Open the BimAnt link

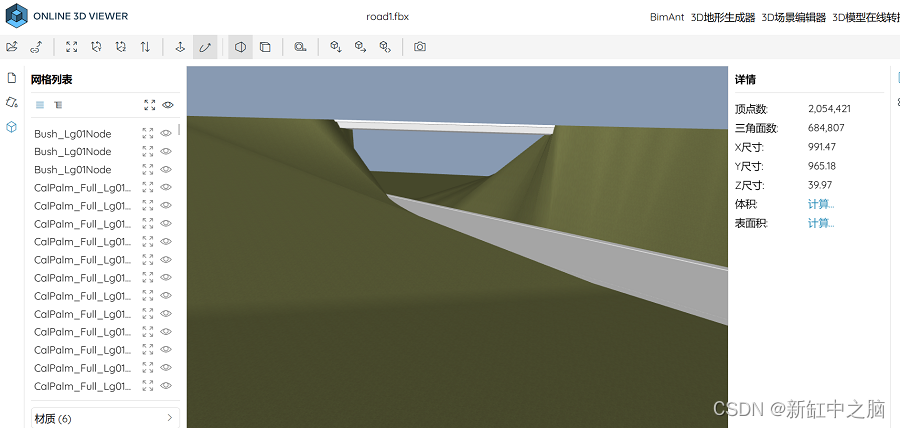coord(667,17)
